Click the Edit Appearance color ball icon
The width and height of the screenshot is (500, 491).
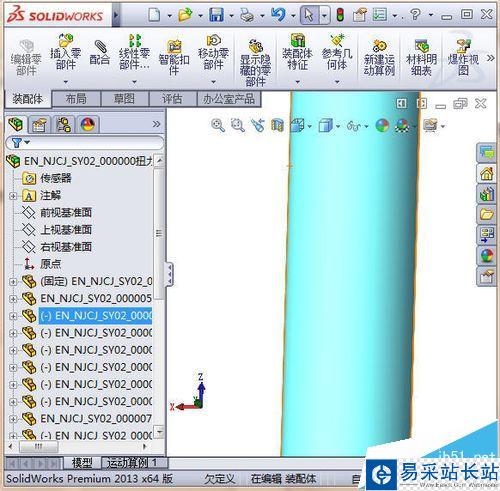382,126
